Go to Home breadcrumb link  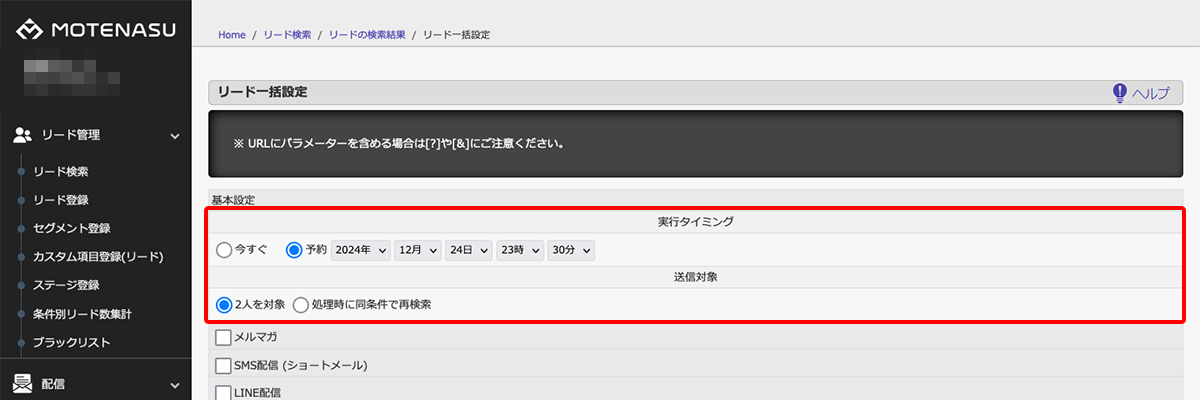[x=232, y=35]
